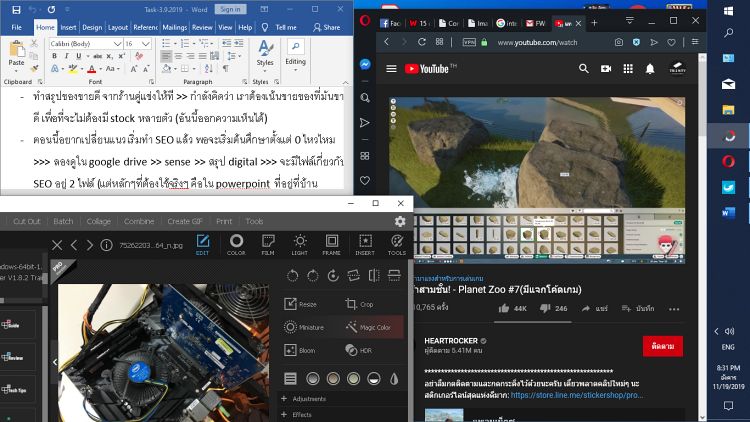Open the Styles gallery in Word
Image resolution: width=750 pixels, height=422 pixels.
[x=265, y=54]
